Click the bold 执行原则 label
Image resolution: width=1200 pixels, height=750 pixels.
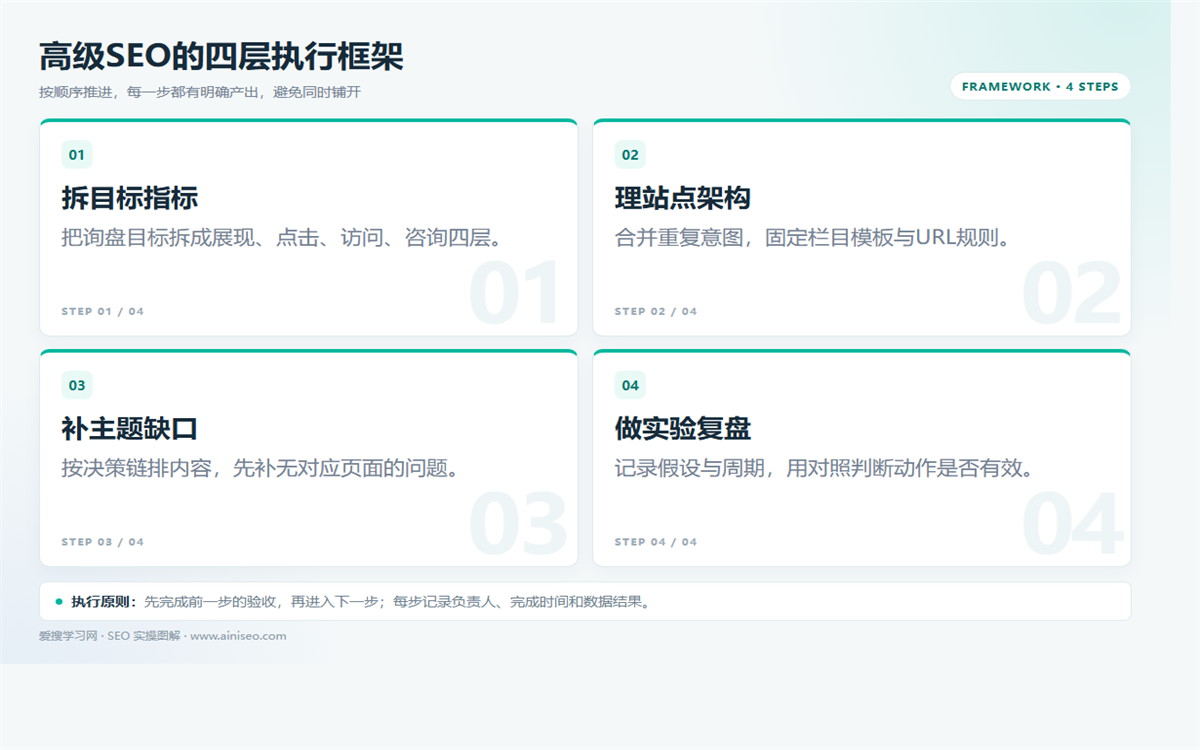click(x=103, y=602)
